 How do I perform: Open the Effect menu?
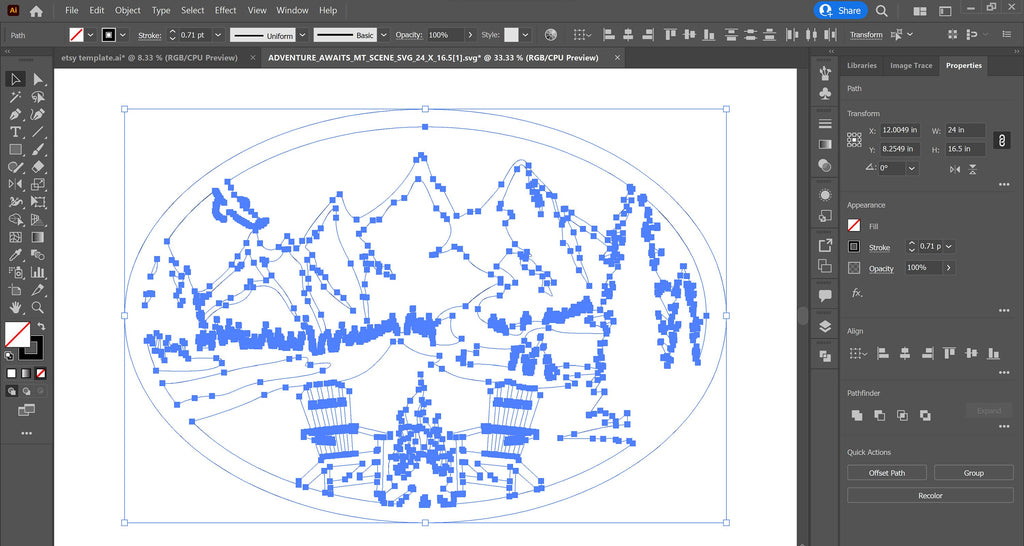(225, 10)
